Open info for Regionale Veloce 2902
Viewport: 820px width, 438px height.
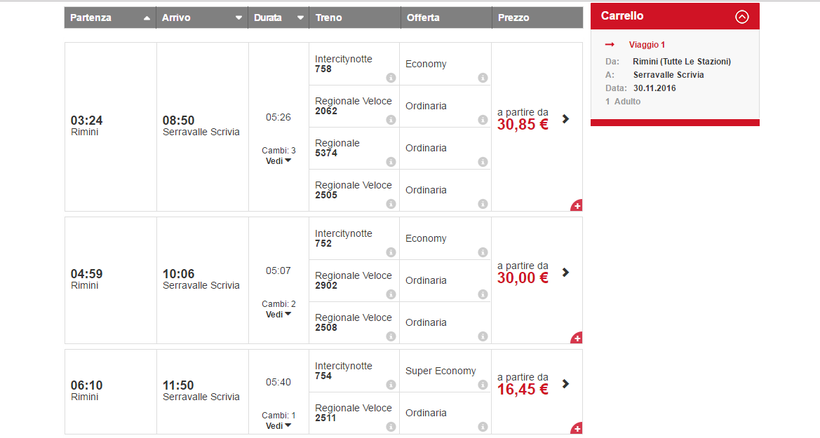[390, 294]
